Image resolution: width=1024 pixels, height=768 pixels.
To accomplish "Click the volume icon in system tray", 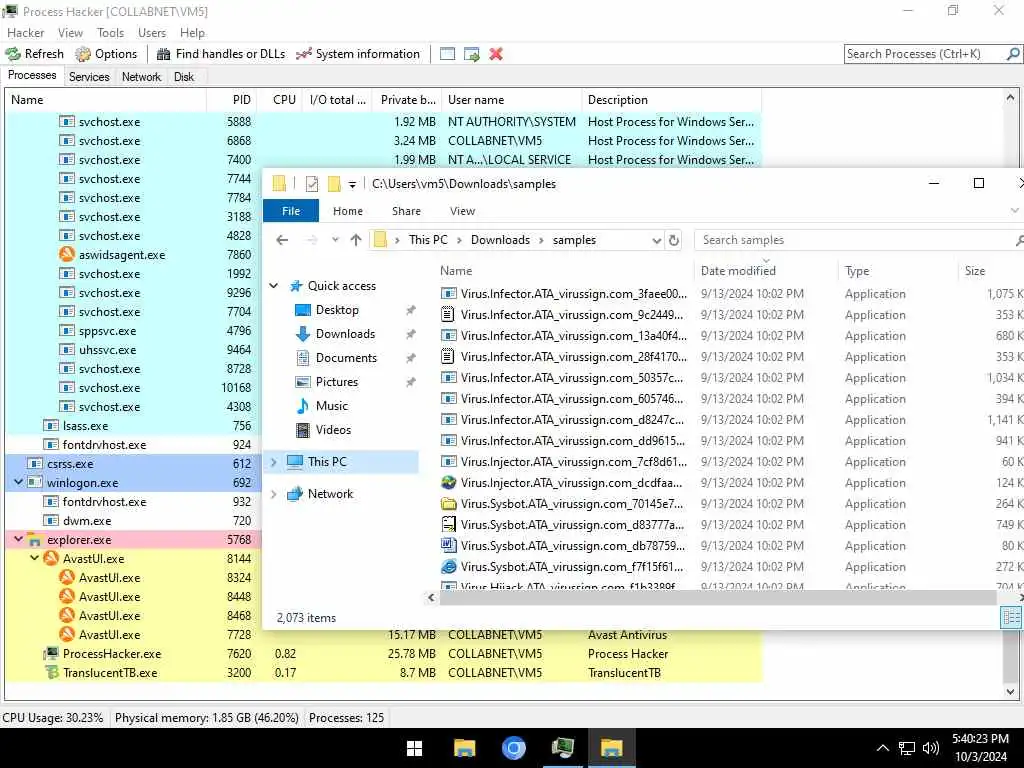I will pyautogui.click(x=931, y=748).
